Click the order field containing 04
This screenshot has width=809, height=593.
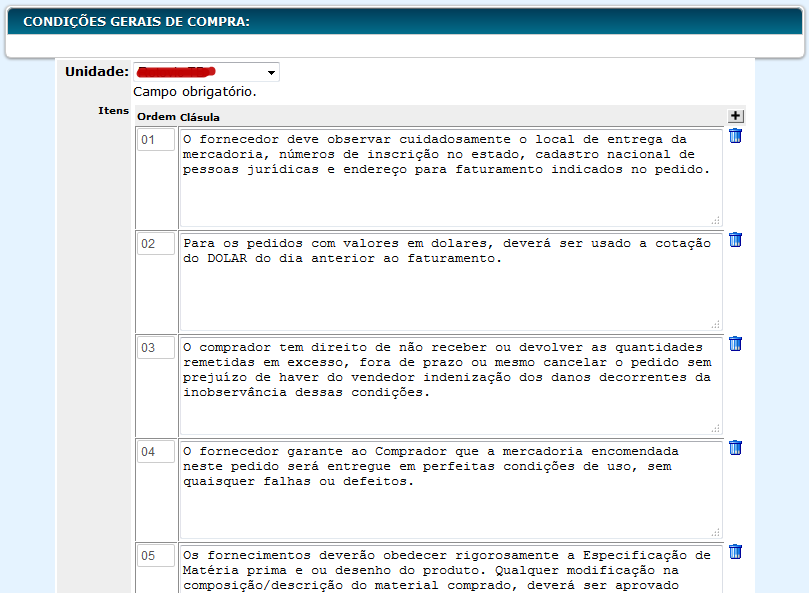(156, 452)
